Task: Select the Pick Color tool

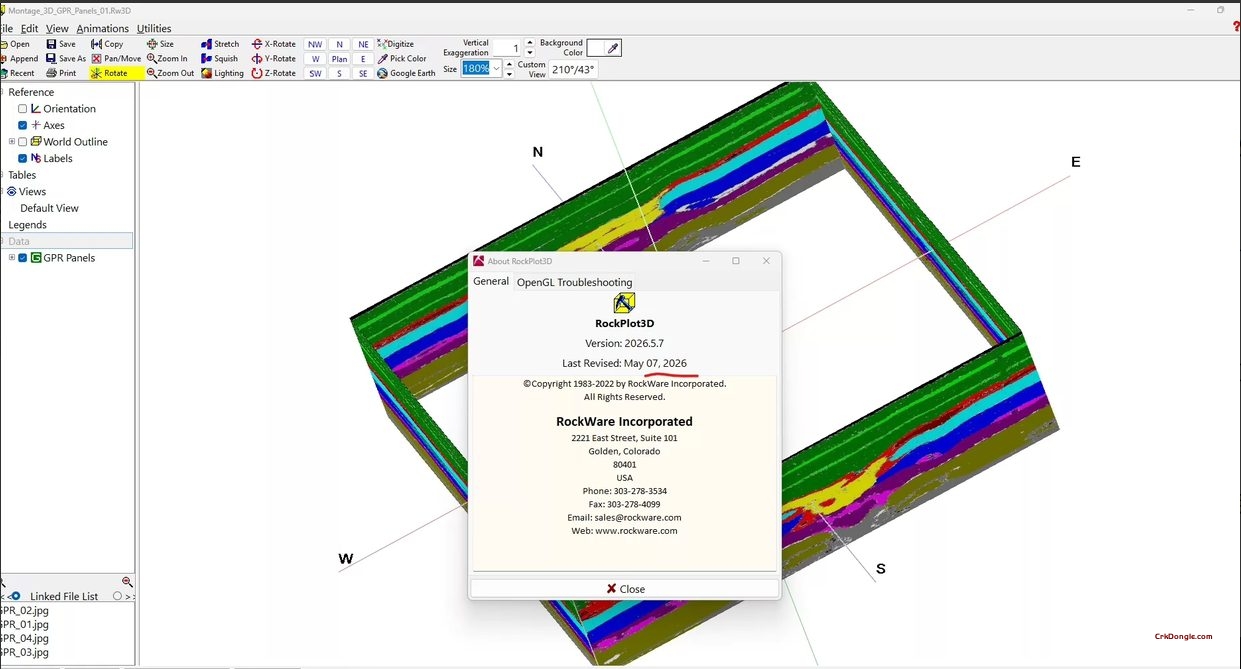Action: tap(402, 59)
